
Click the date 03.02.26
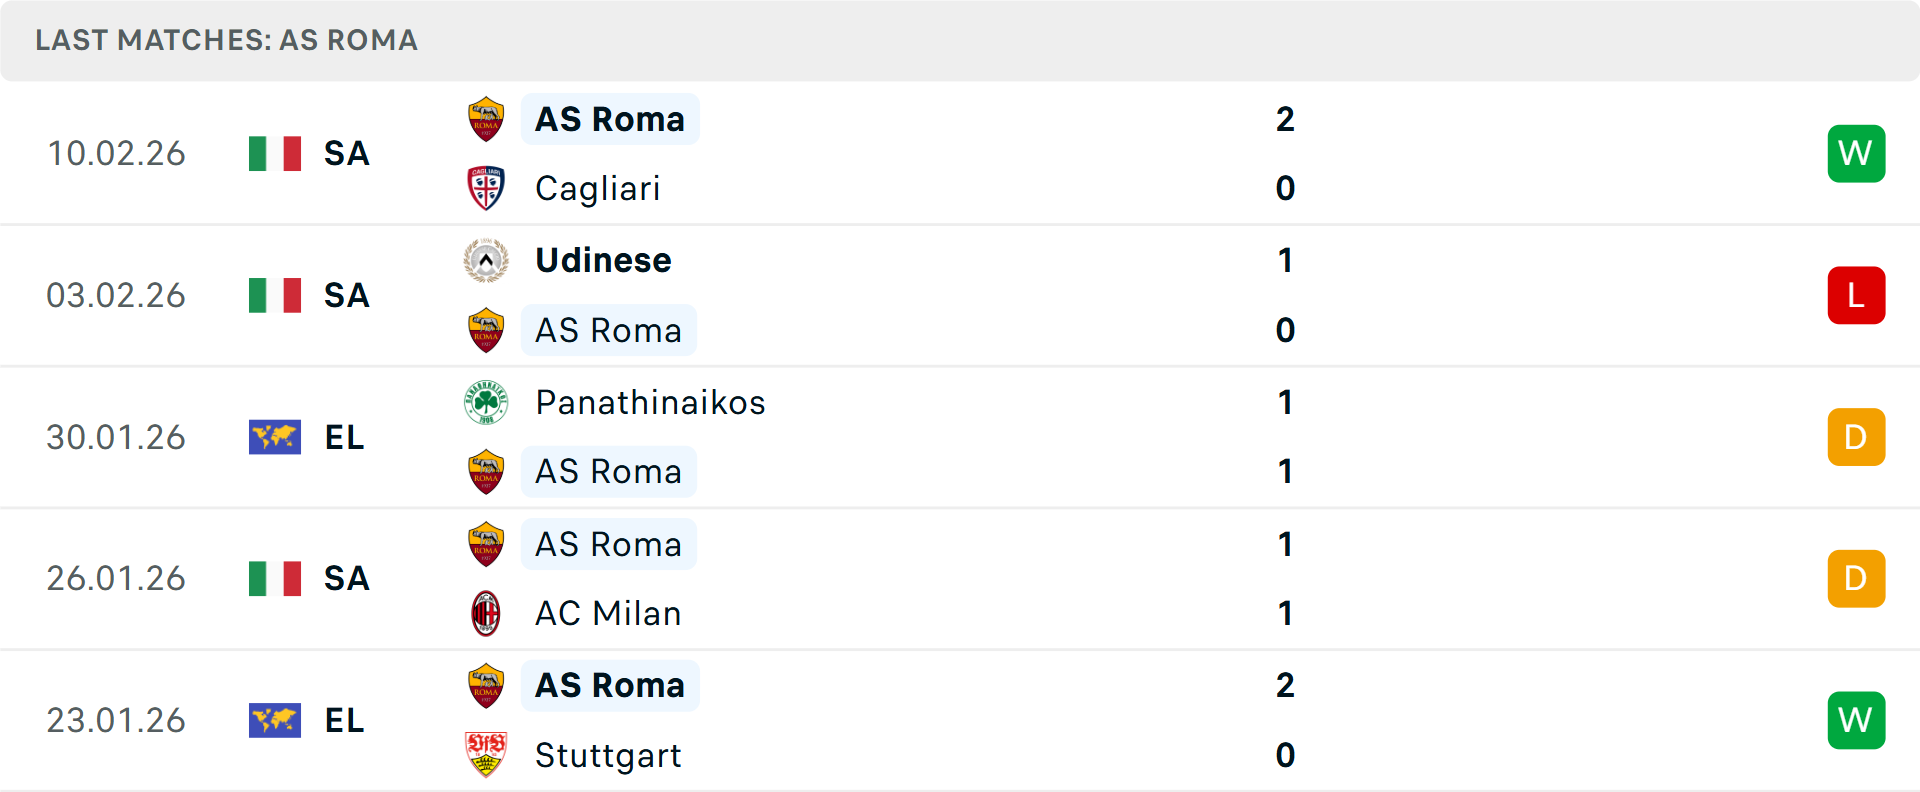(116, 295)
